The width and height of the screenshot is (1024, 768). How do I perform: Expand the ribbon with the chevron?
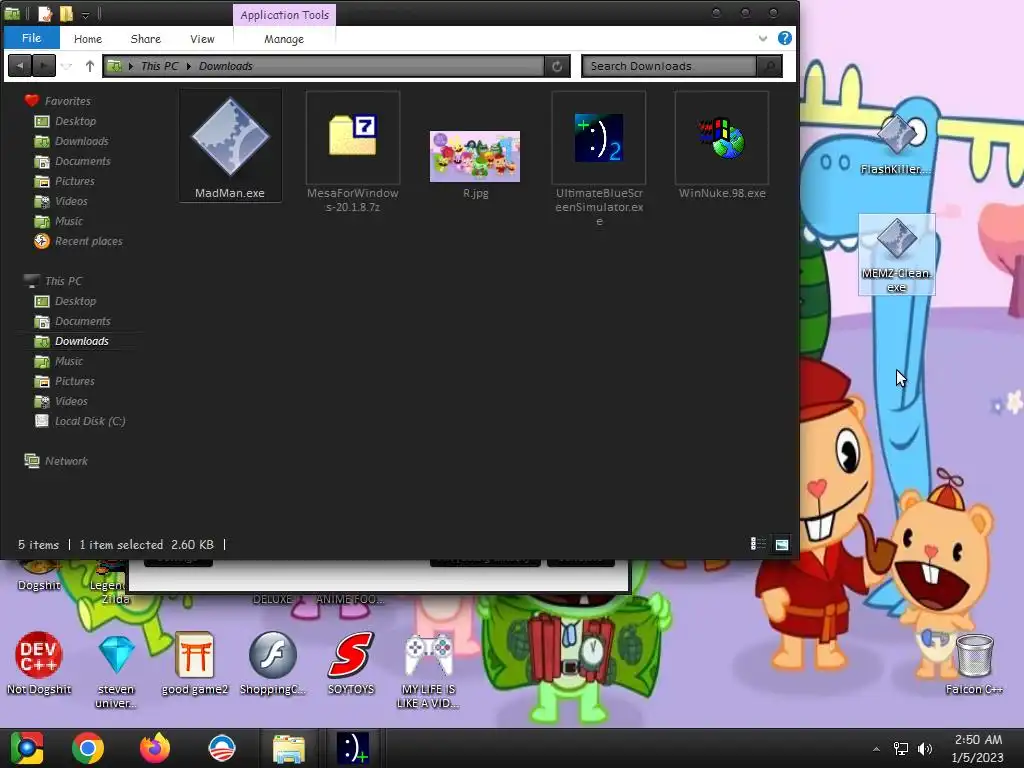coord(763,39)
